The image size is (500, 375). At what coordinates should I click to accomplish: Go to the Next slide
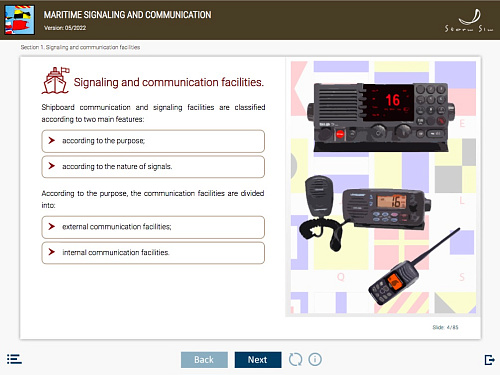(258, 360)
